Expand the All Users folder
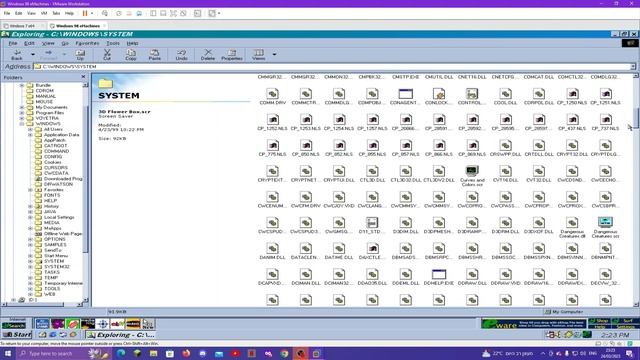The height and width of the screenshot is (360, 640). pyautogui.click(x=30, y=129)
